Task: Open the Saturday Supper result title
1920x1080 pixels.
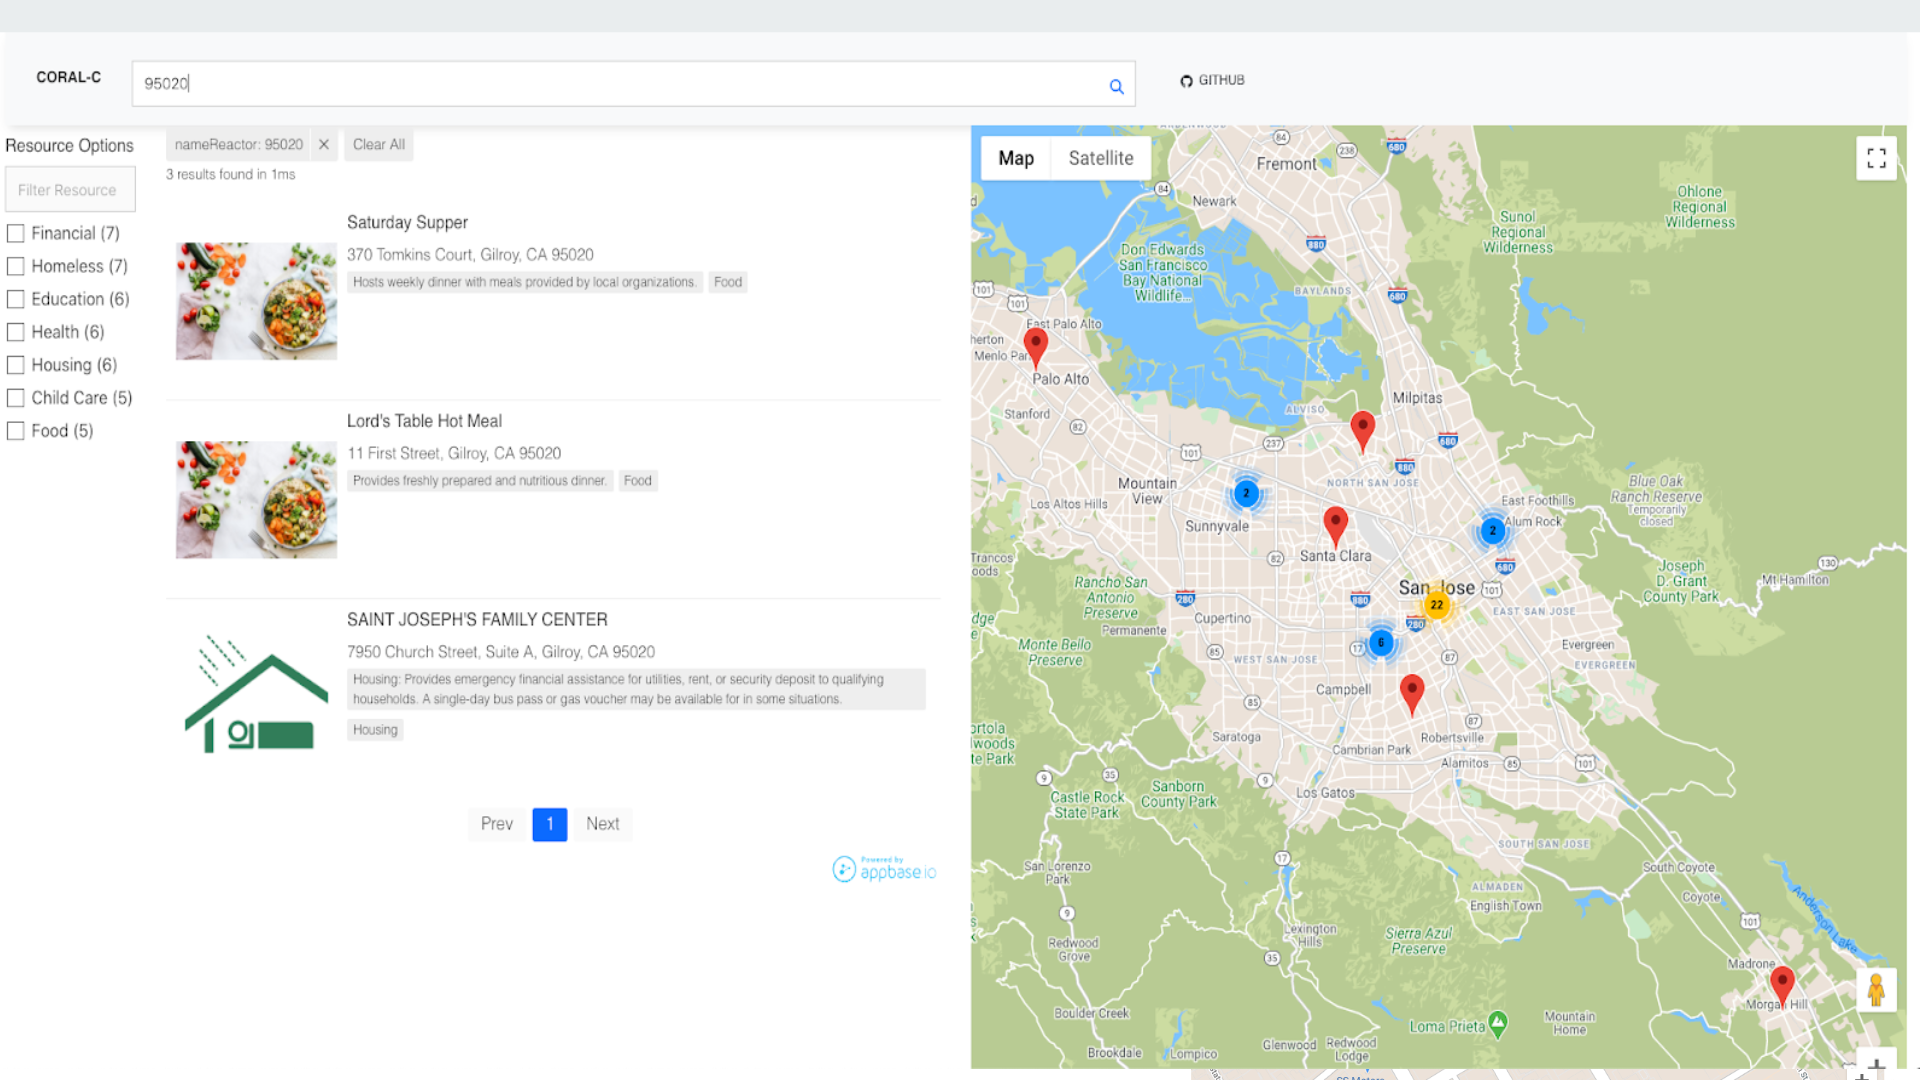Action: coord(407,222)
